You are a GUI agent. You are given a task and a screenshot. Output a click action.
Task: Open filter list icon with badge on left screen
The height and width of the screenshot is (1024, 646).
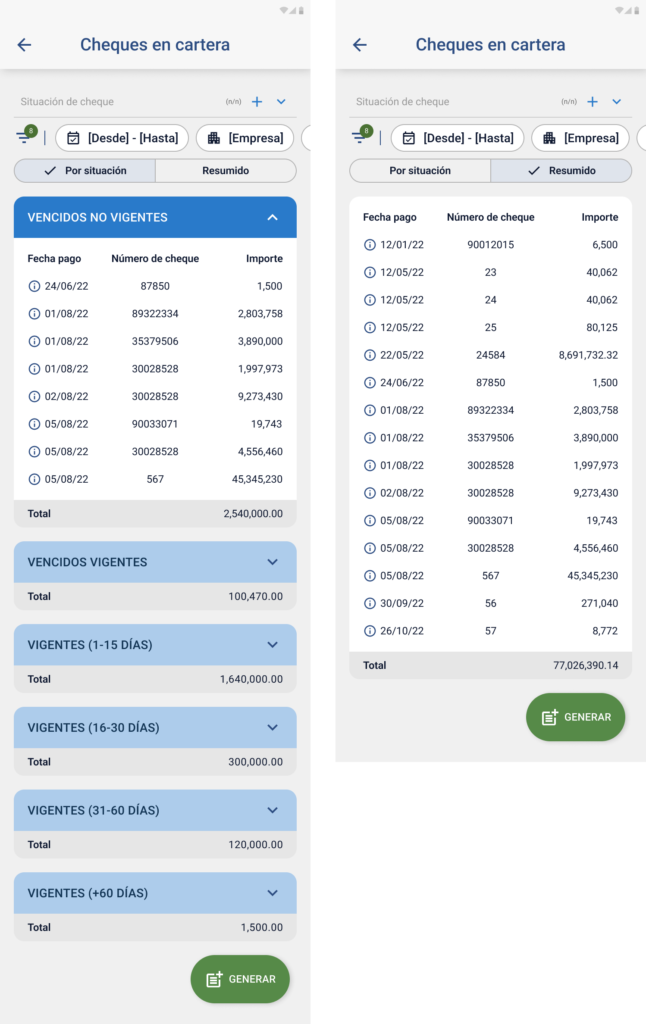point(24,137)
